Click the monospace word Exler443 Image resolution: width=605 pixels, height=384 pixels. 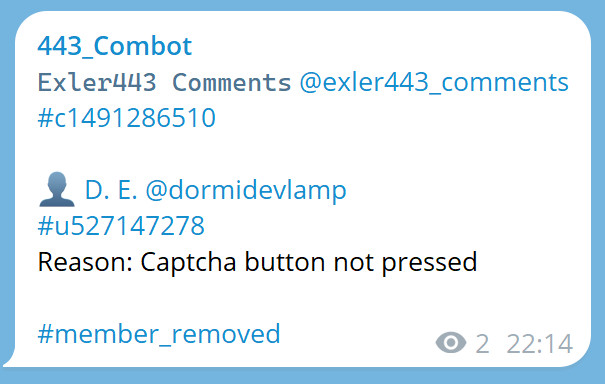[97, 82]
